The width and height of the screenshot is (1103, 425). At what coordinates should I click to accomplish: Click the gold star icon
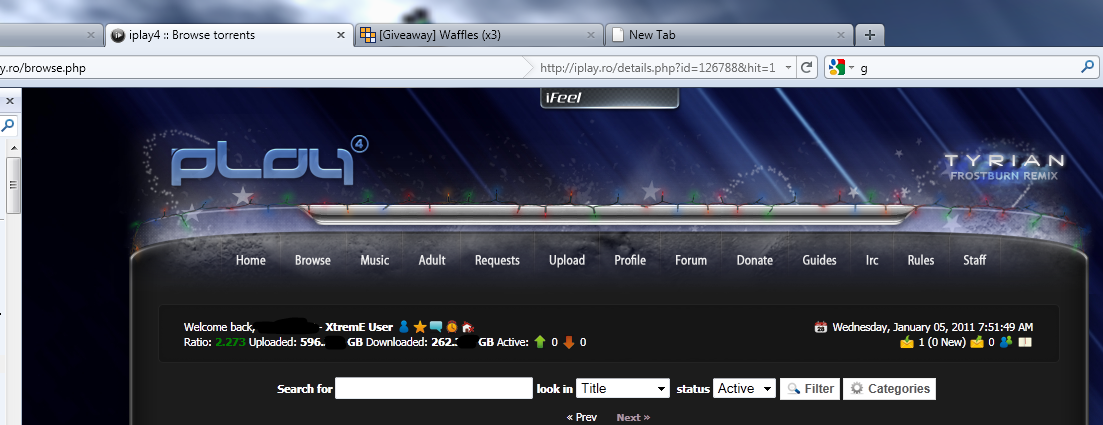coord(420,326)
